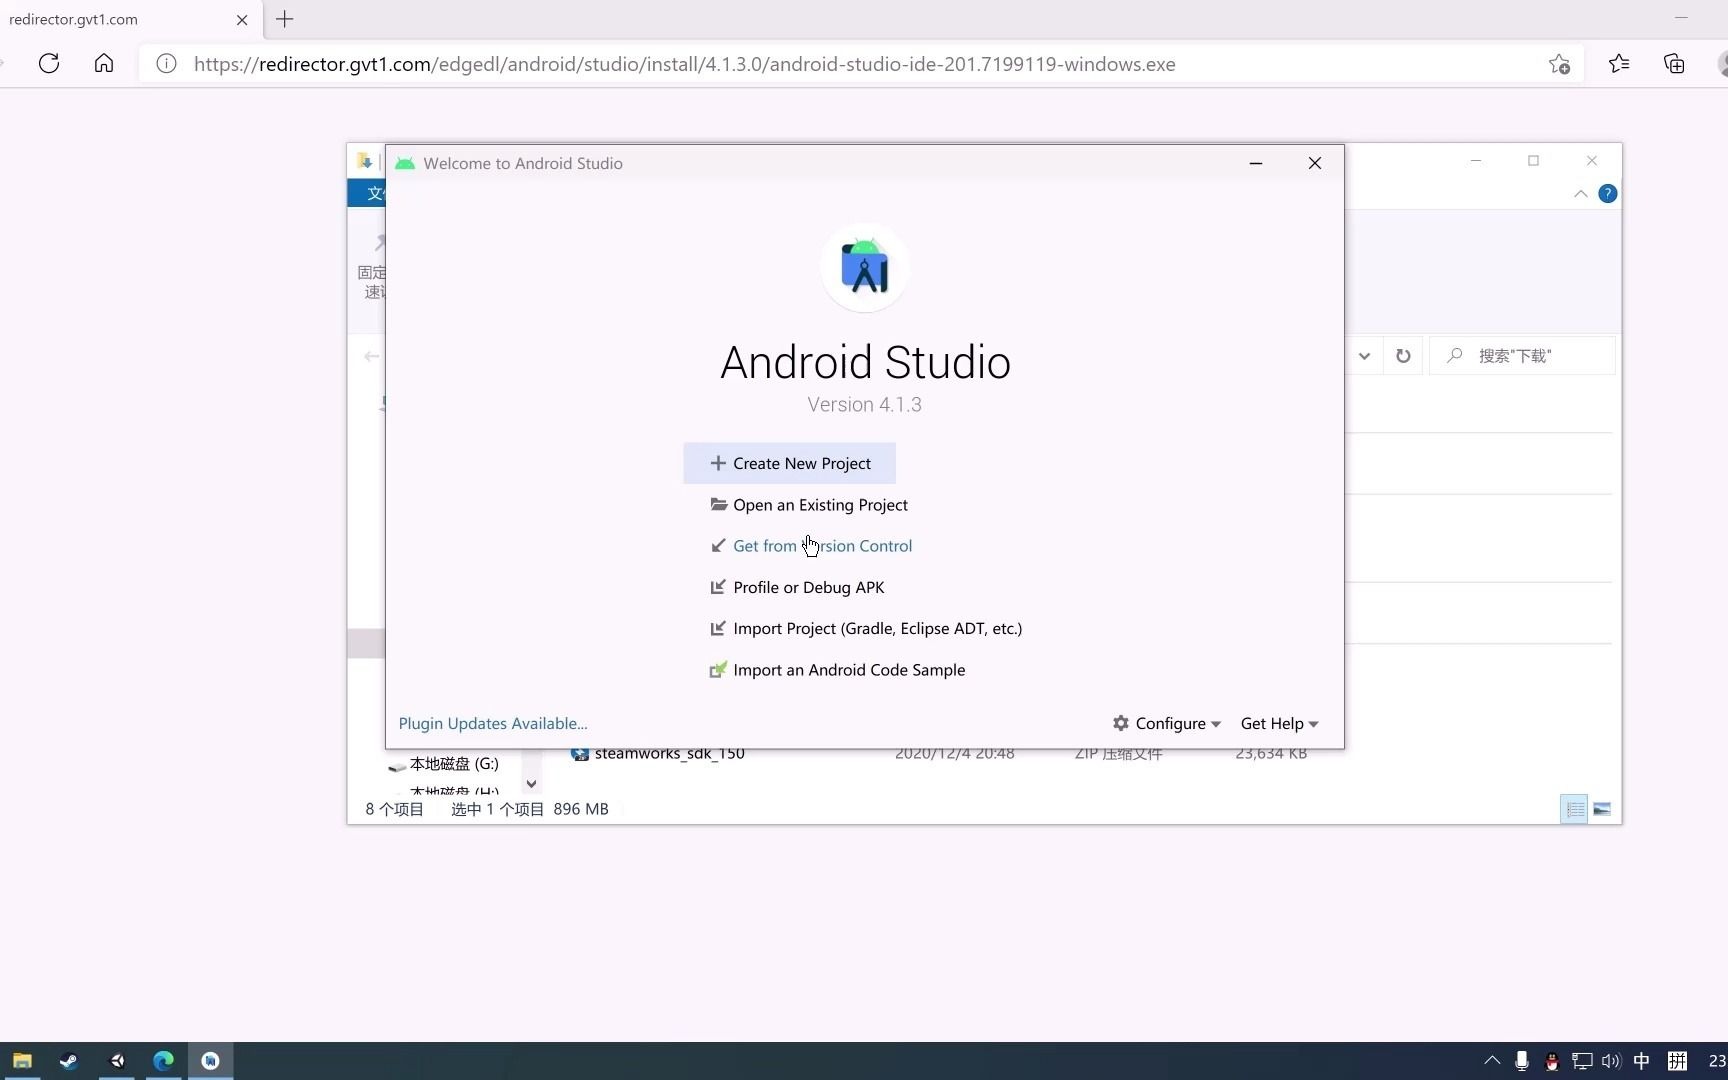Click the volume tray icon
Image resolution: width=1728 pixels, height=1080 pixels.
tap(1610, 1061)
